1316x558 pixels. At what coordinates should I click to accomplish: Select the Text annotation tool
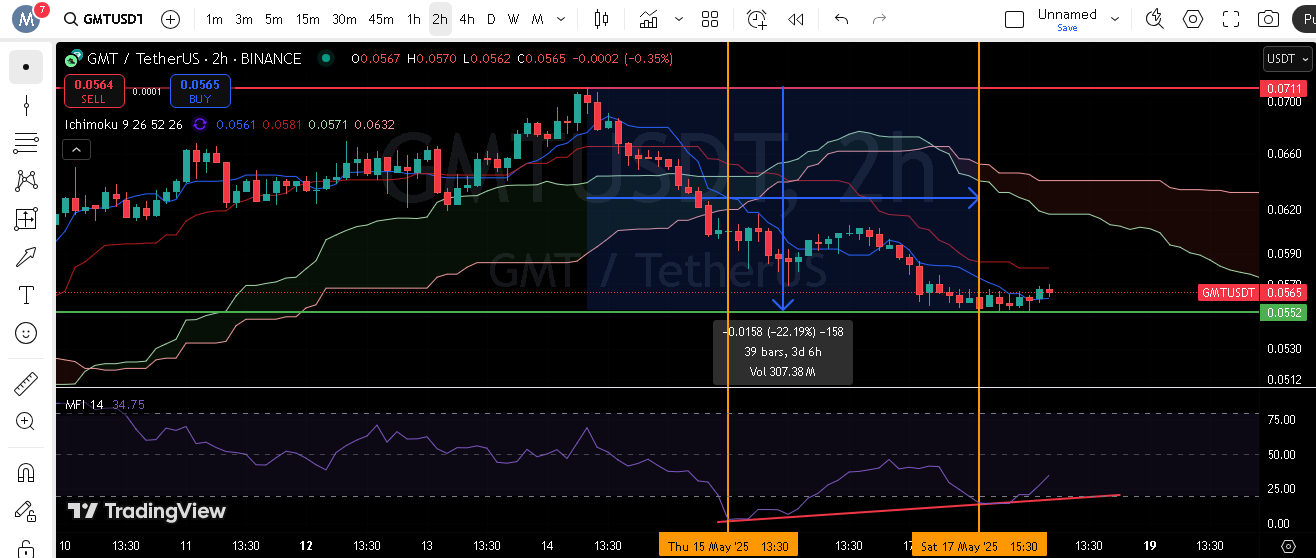click(26, 295)
